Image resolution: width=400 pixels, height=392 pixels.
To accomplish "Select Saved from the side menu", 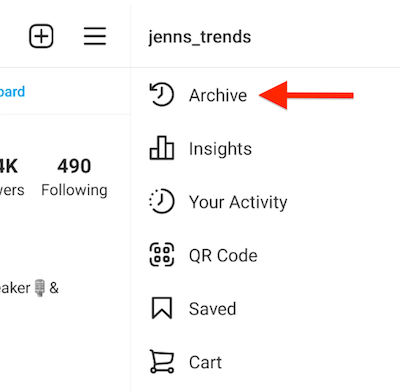I will click(x=212, y=309).
